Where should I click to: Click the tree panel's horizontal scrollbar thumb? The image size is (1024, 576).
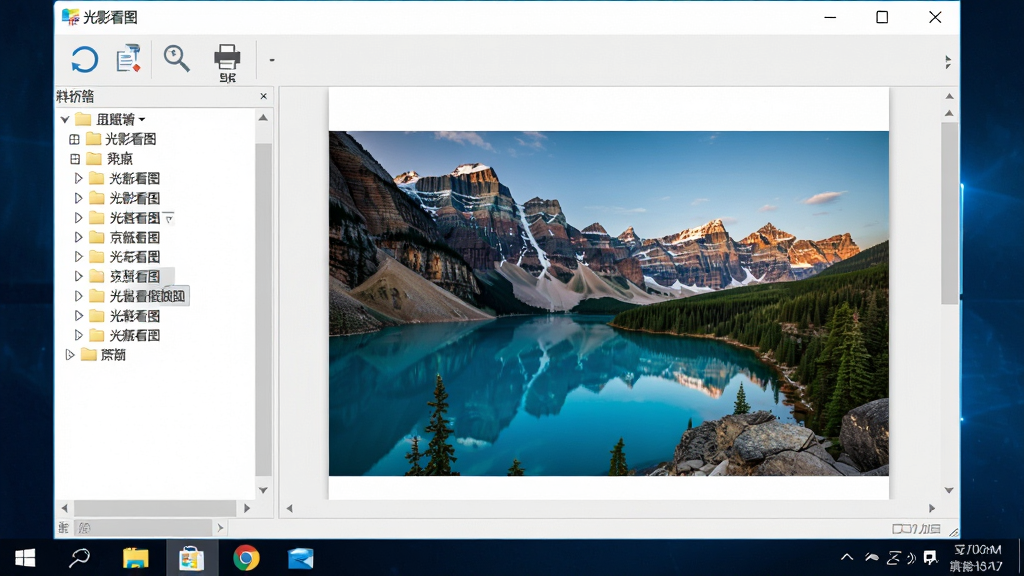pyautogui.click(x=155, y=507)
